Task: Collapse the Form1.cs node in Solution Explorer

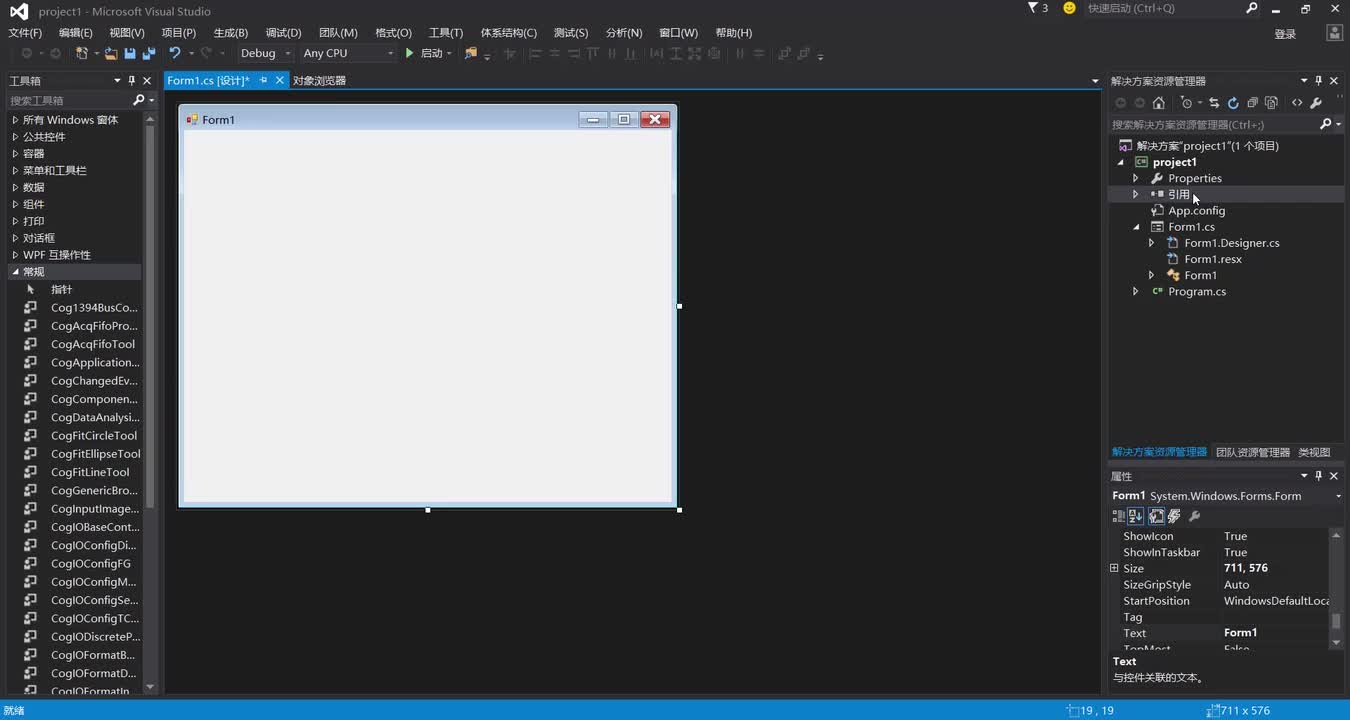Action: click(1136, 227)
